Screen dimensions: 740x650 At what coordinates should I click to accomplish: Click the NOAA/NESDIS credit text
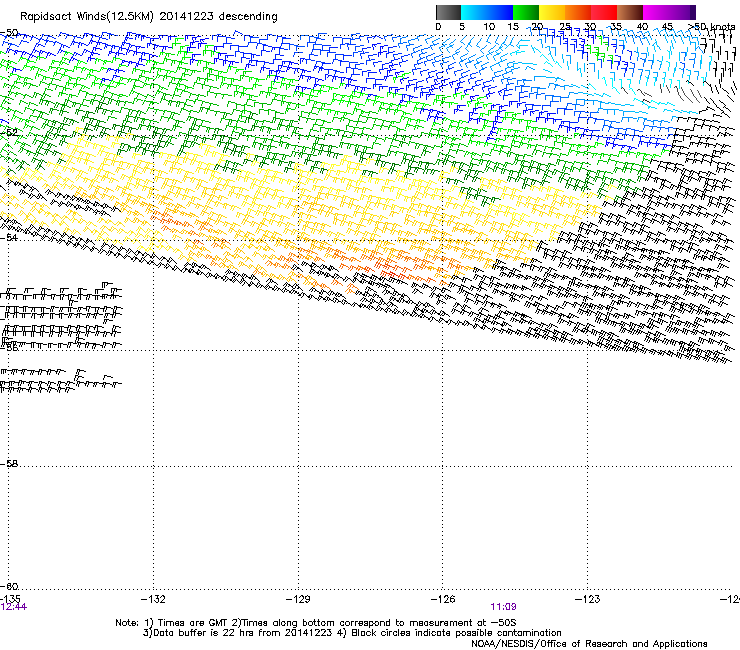[589, 644]
